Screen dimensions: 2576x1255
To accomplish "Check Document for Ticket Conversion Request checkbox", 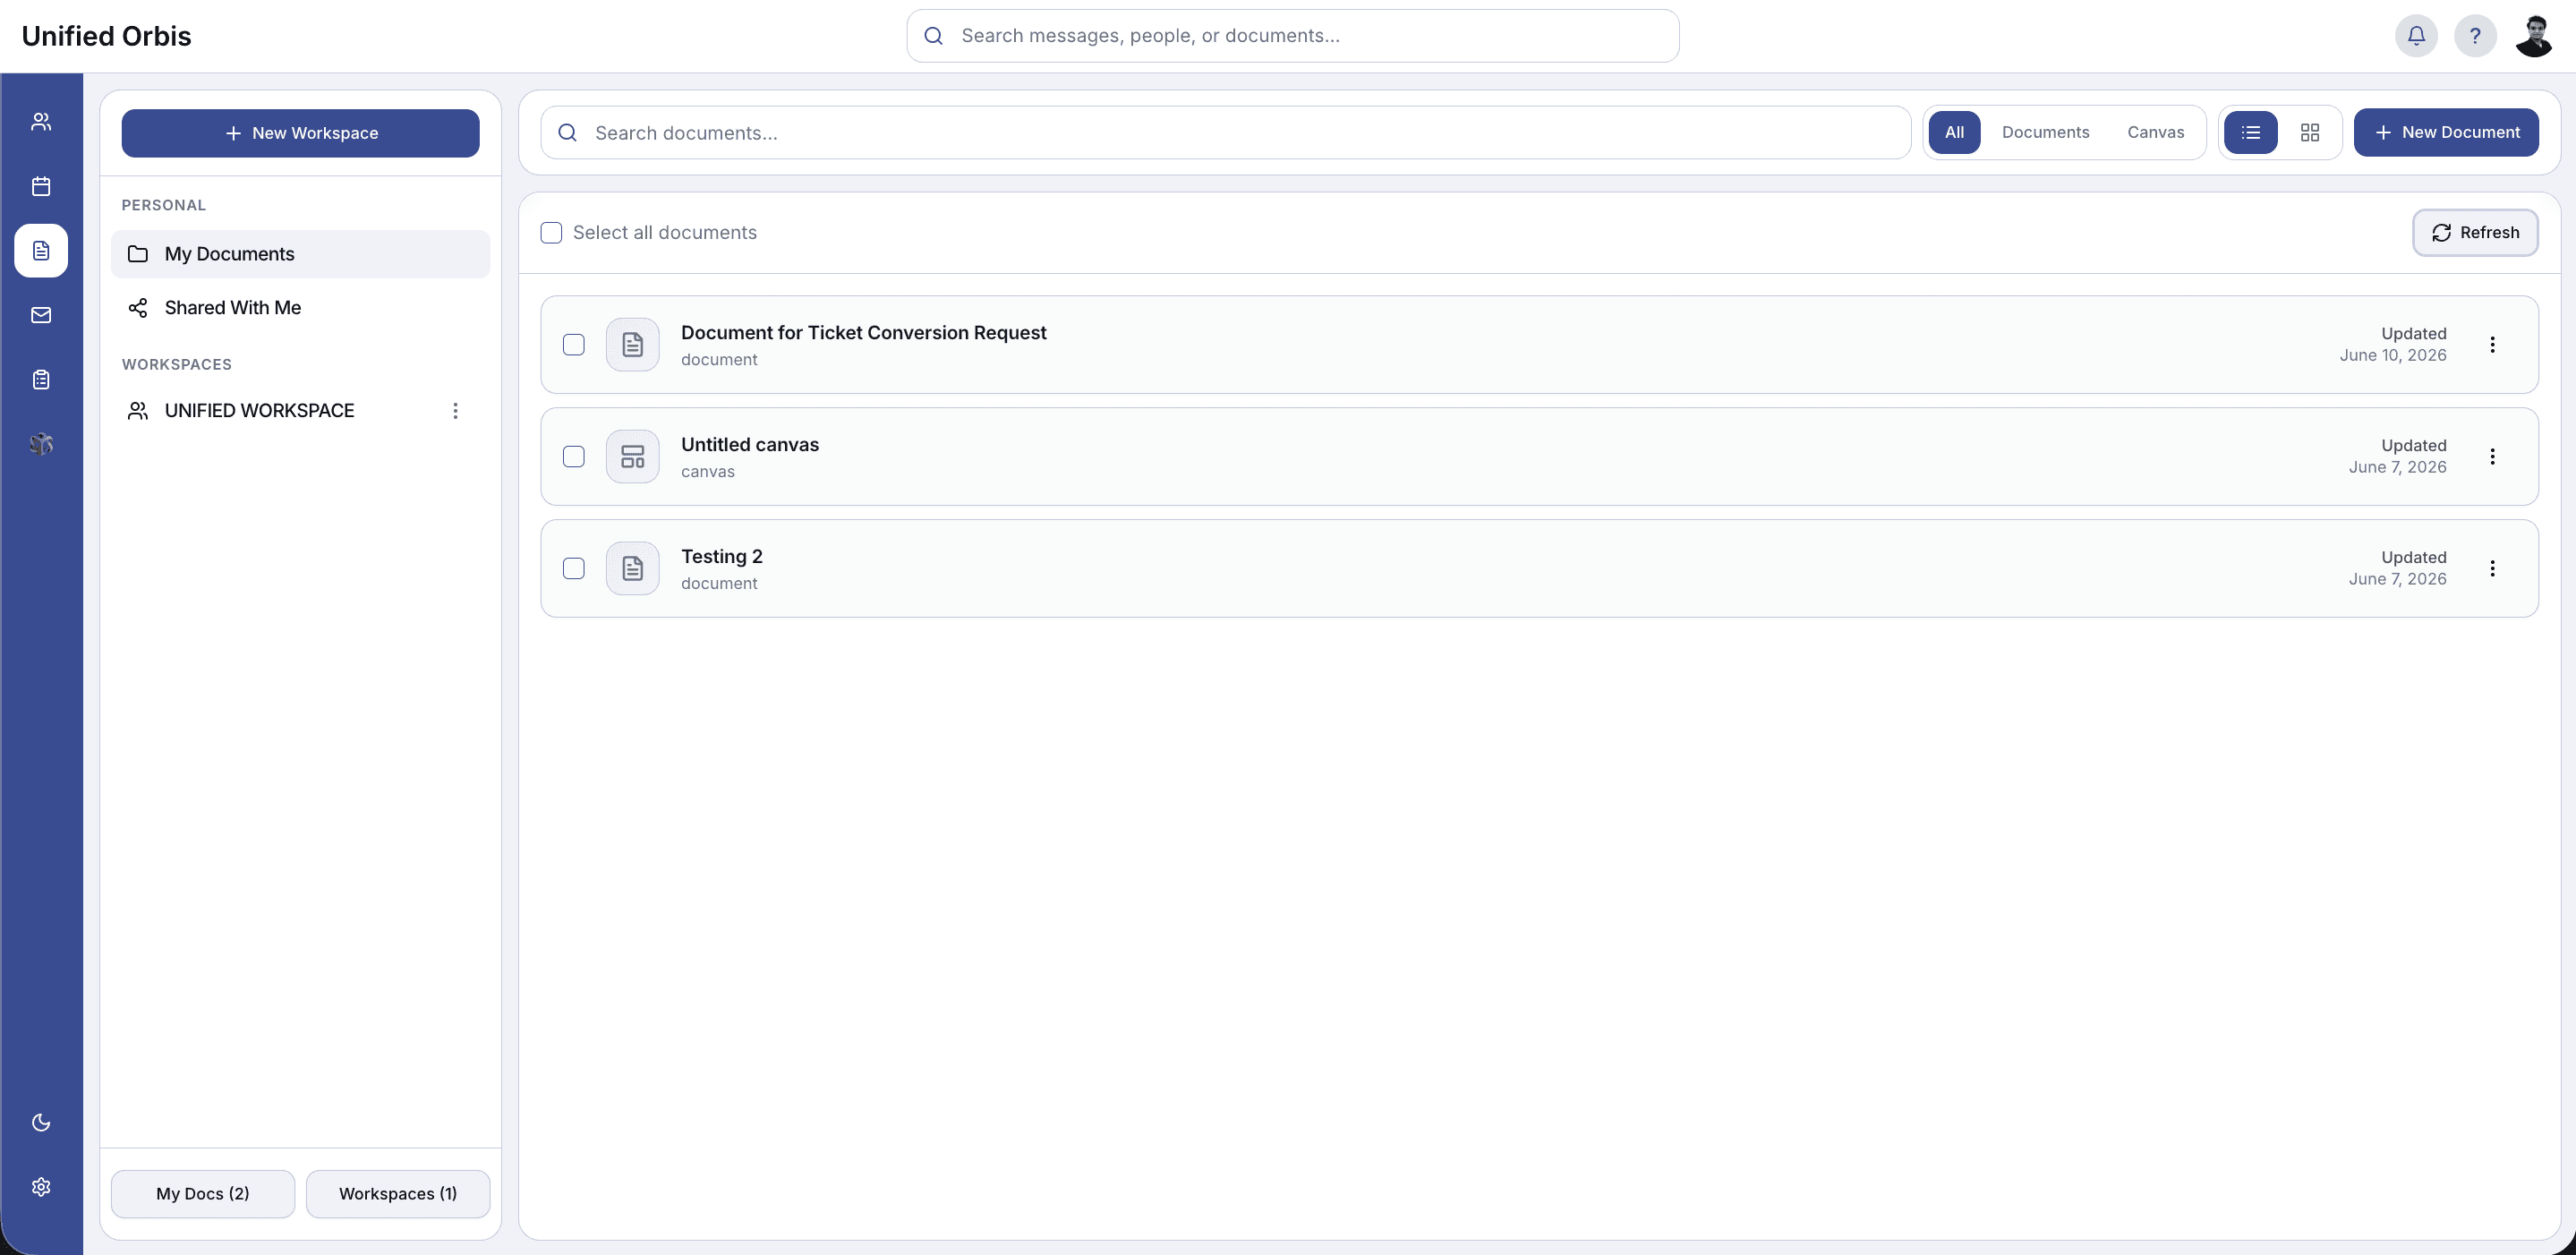I will [x=574, y=345].
